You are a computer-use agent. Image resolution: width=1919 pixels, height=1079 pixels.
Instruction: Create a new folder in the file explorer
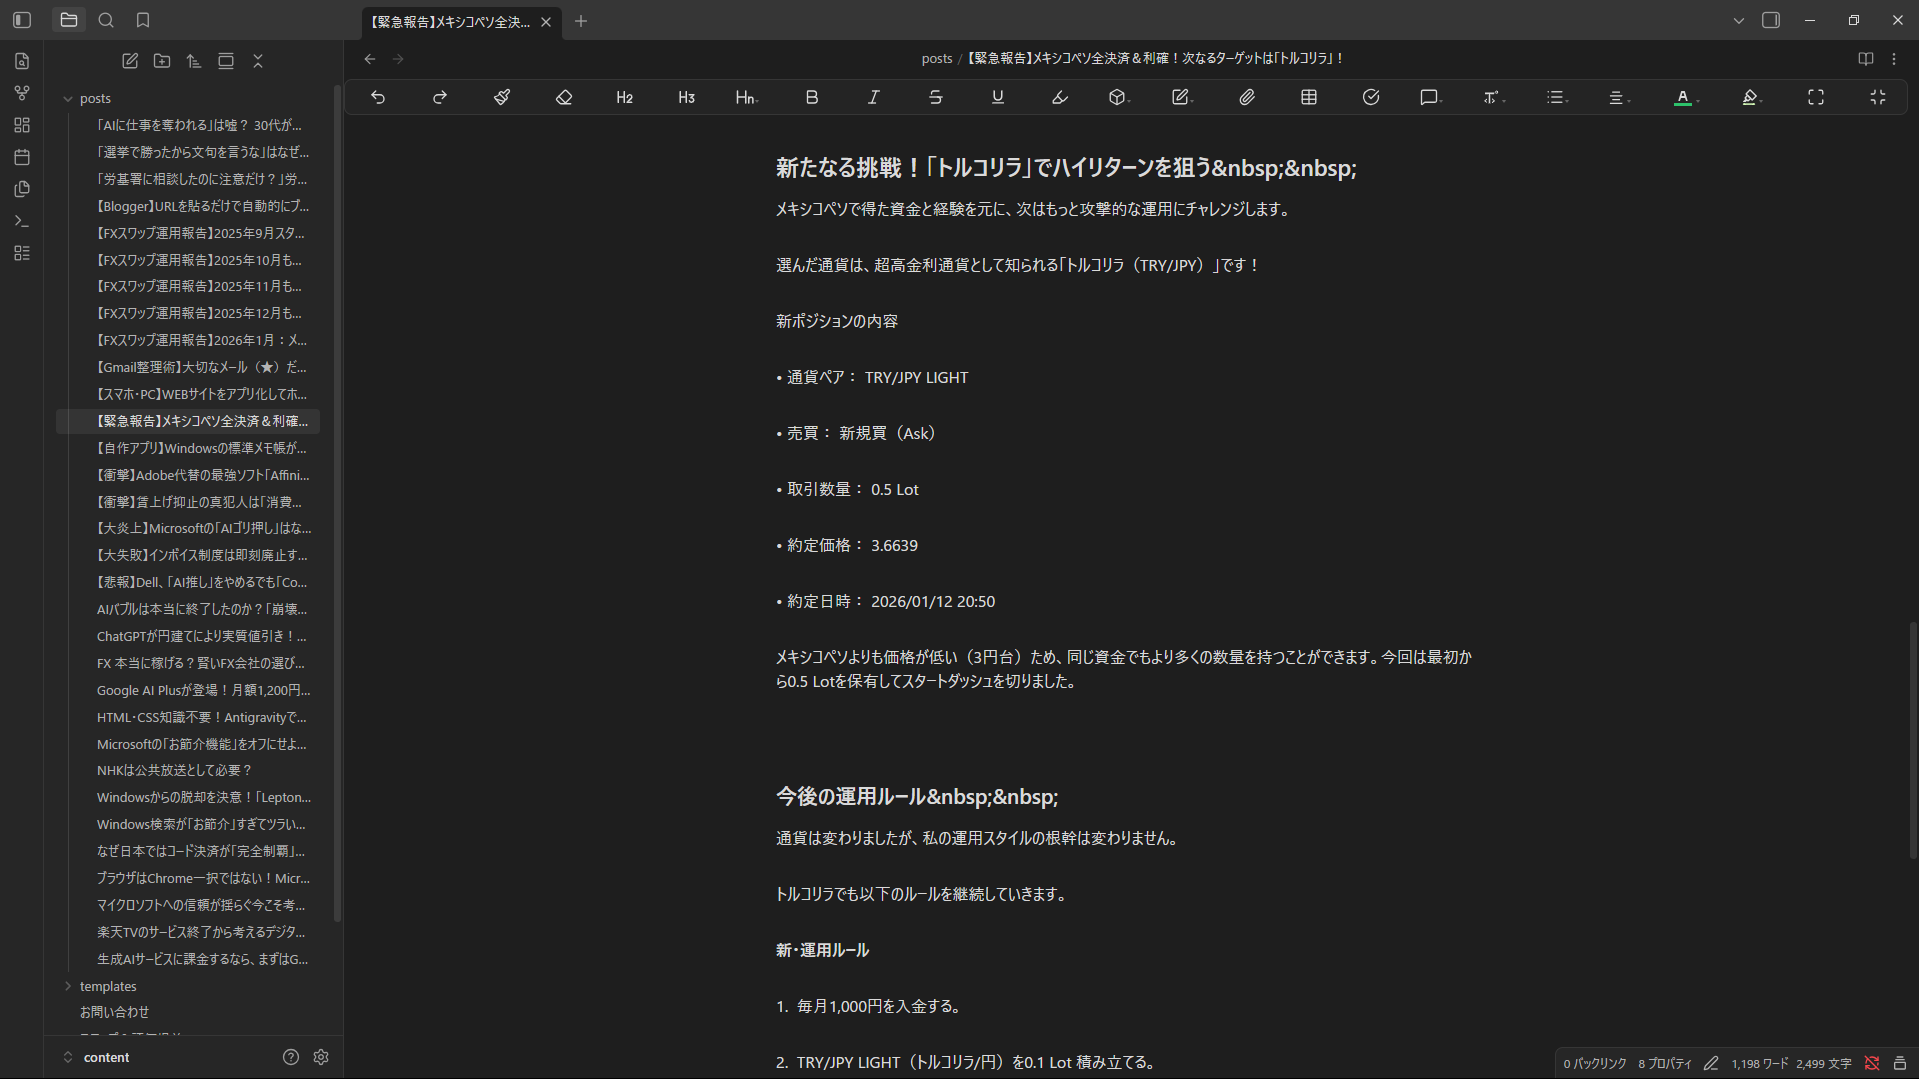[x=161, y=61]
